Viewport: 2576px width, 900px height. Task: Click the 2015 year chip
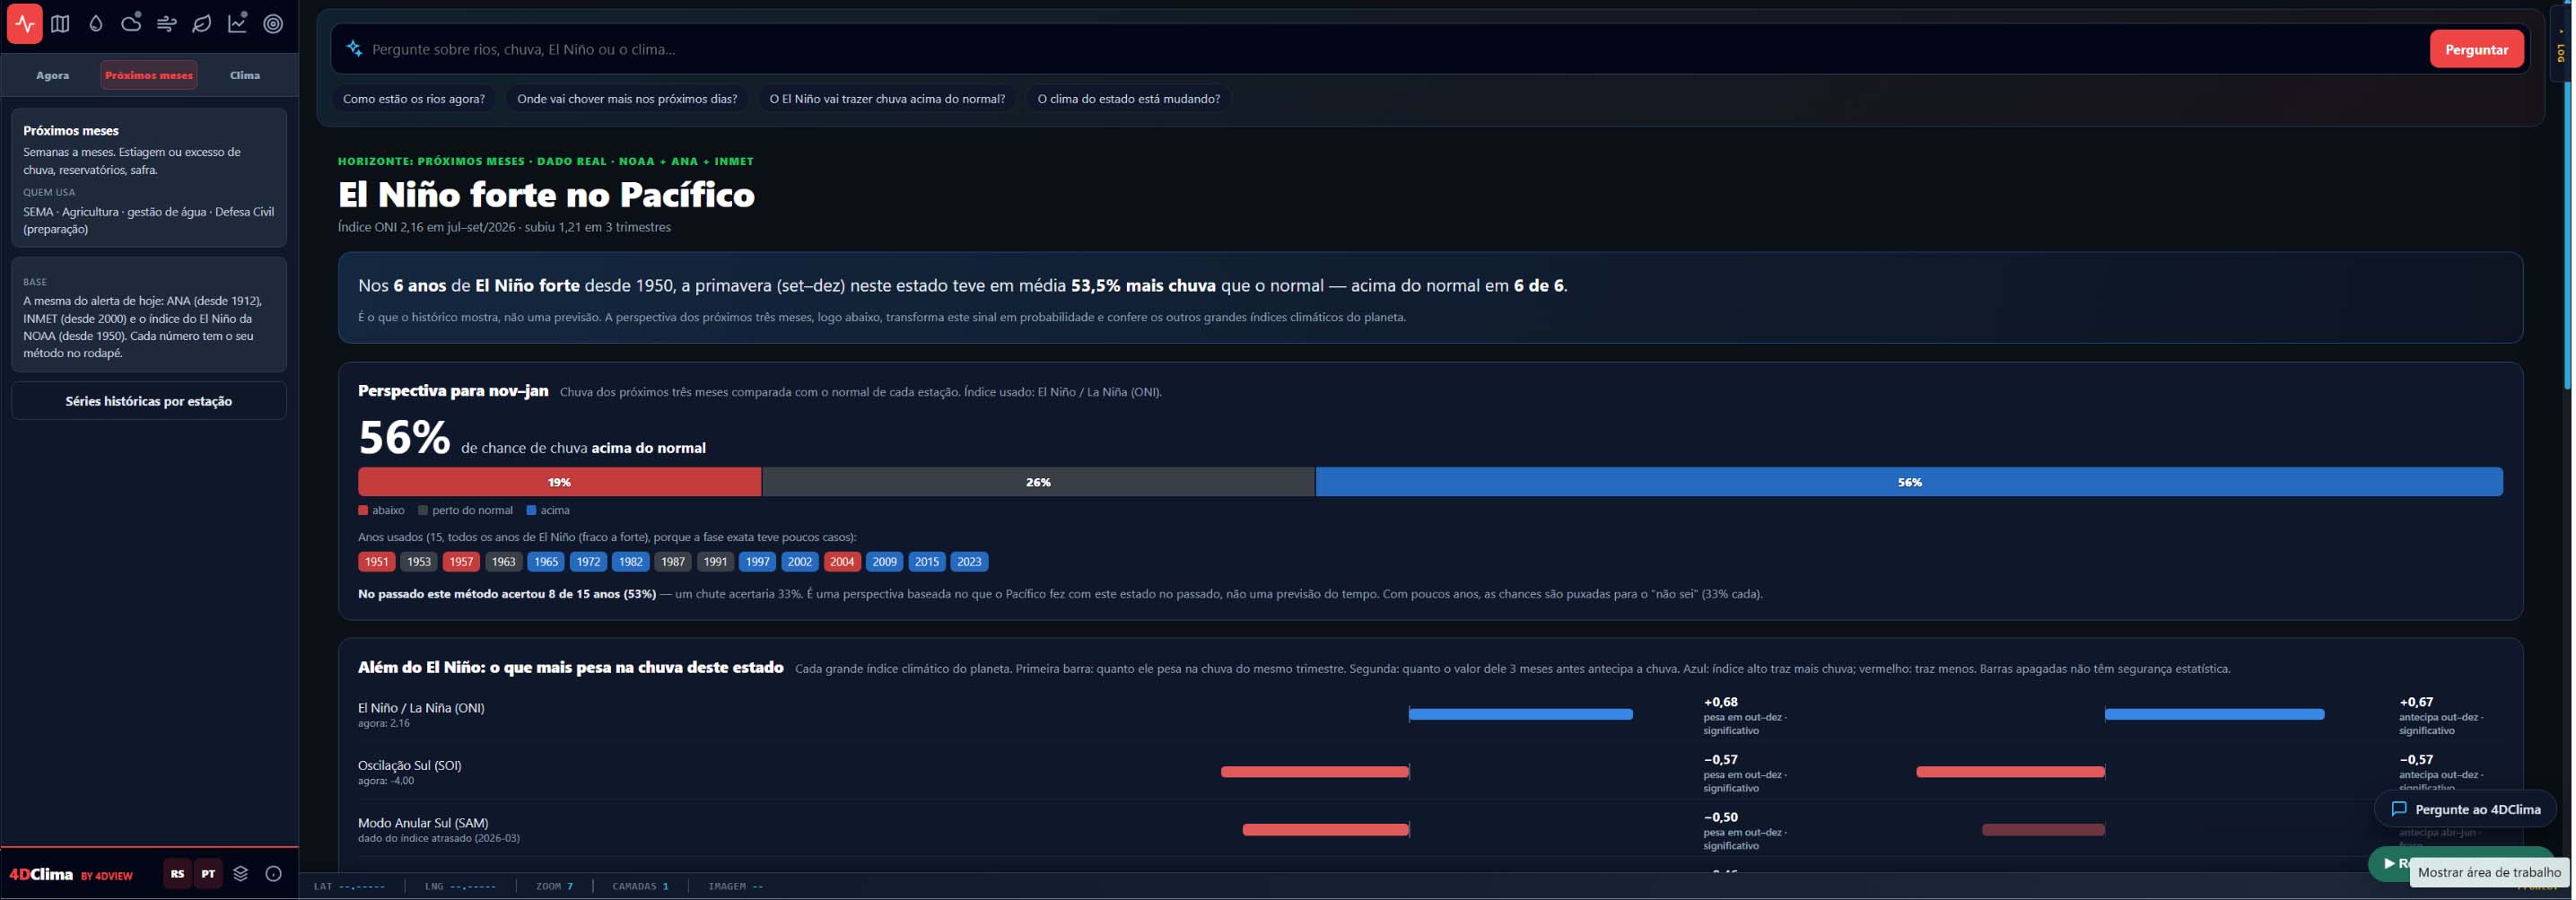pyautogui.click(x=927, y=562)
